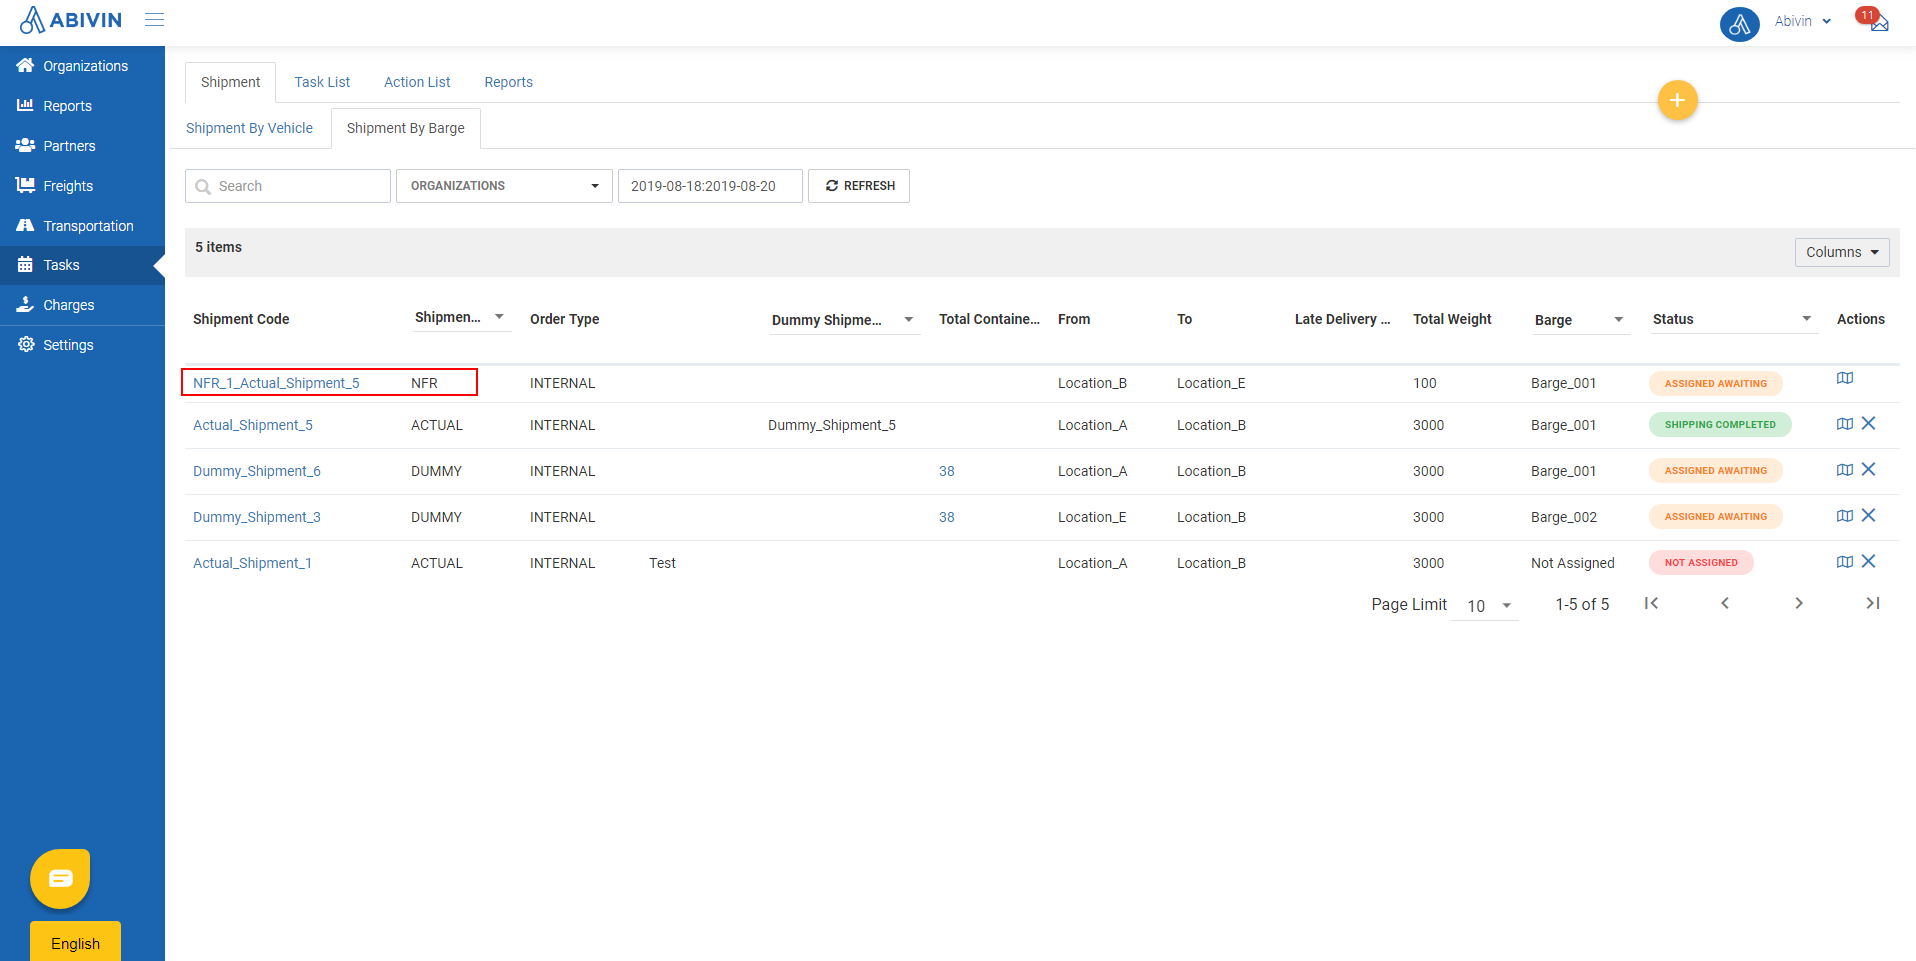Image resolution: width=1916 pixels, height=961 pixels.
Task: Click the map icon for Dummy_Shipment_3
Action: coord(1845,516)
